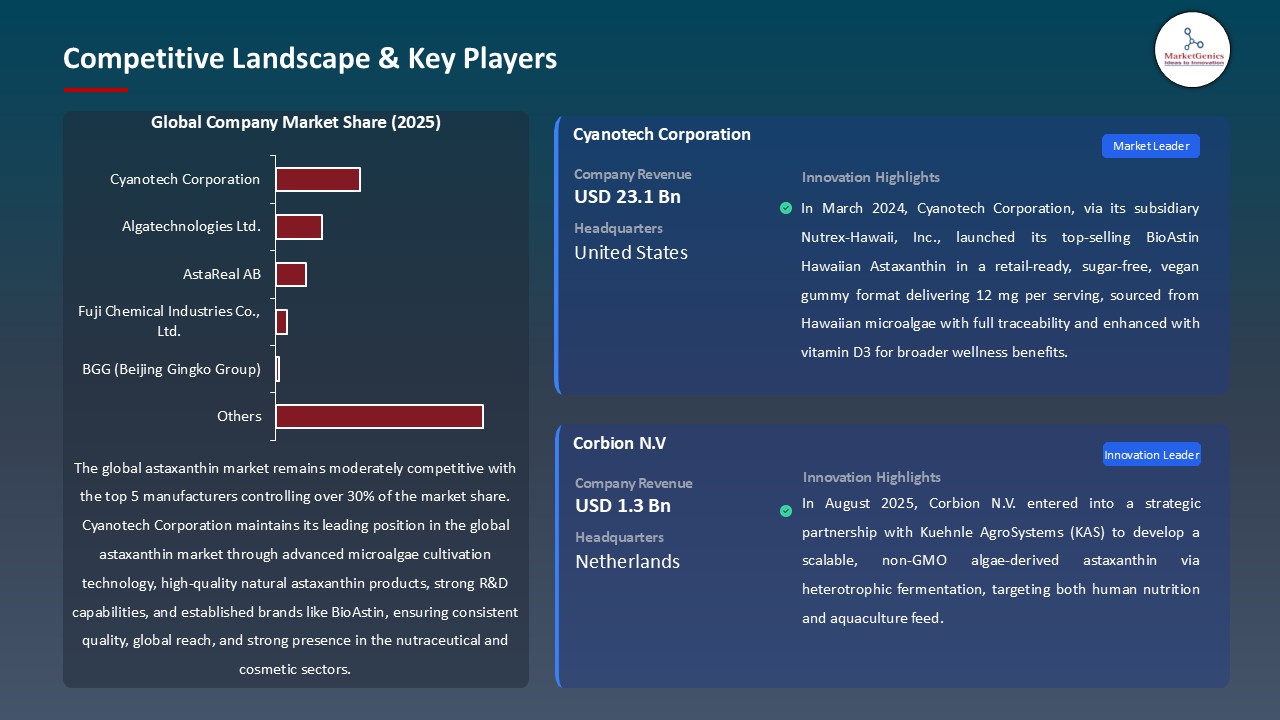Click the MarketGenics logo icon
The width and height of the screenshot is (1280, 720).
(1192, 50)
